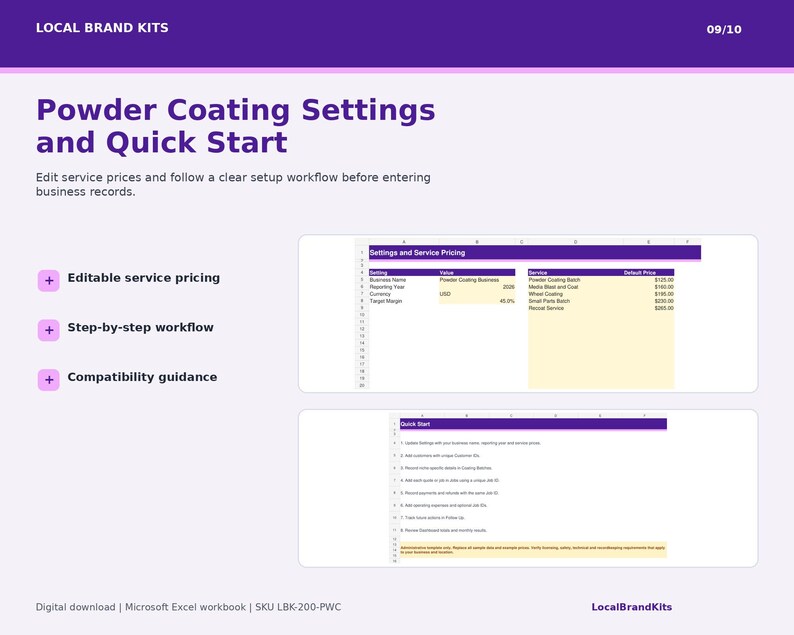The height and width of the screenshot is (635, 794).
Task: Click the 'Currency' setting cell
Action: click(404, 294)
